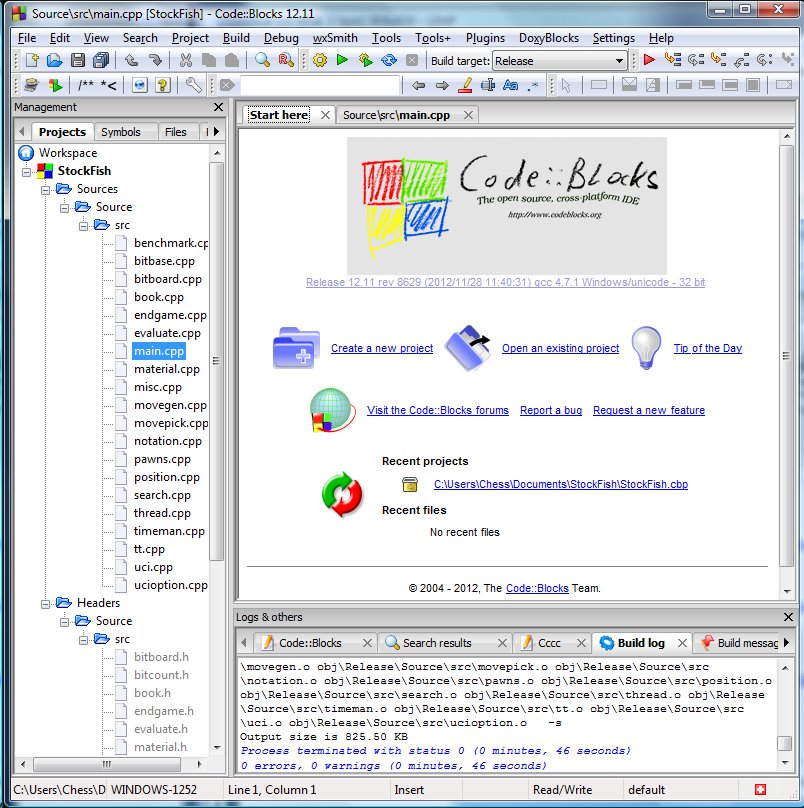Open DoxyBlocks preferences wrench icon
Viewport: 804px width, 808px height.
point(194,85)
